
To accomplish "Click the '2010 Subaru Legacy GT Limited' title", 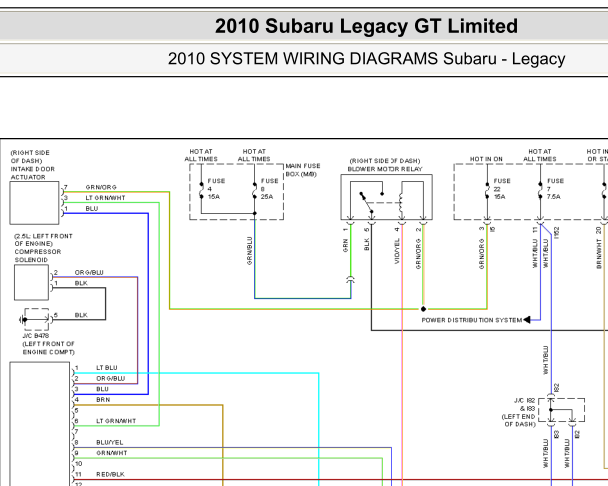I will click(366, 26).
